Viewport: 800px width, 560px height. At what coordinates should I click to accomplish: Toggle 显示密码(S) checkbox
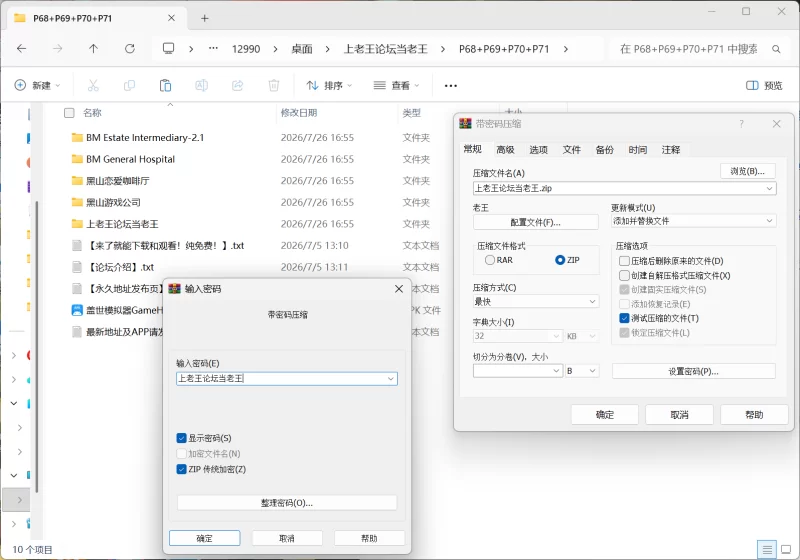click(181, 438)
